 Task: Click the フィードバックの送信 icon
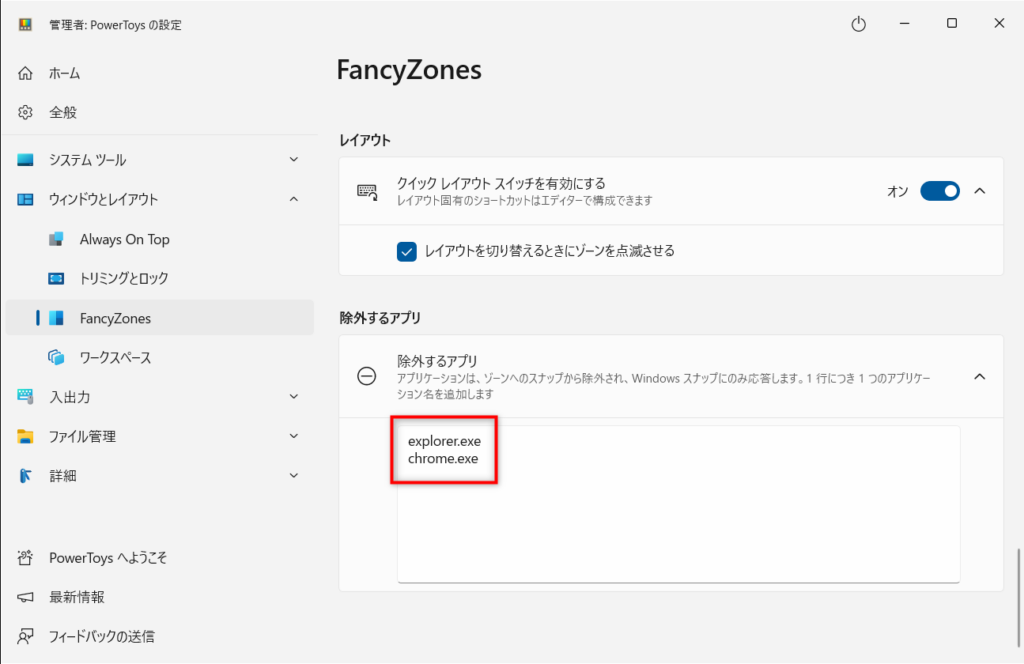(x=26, y=636)
